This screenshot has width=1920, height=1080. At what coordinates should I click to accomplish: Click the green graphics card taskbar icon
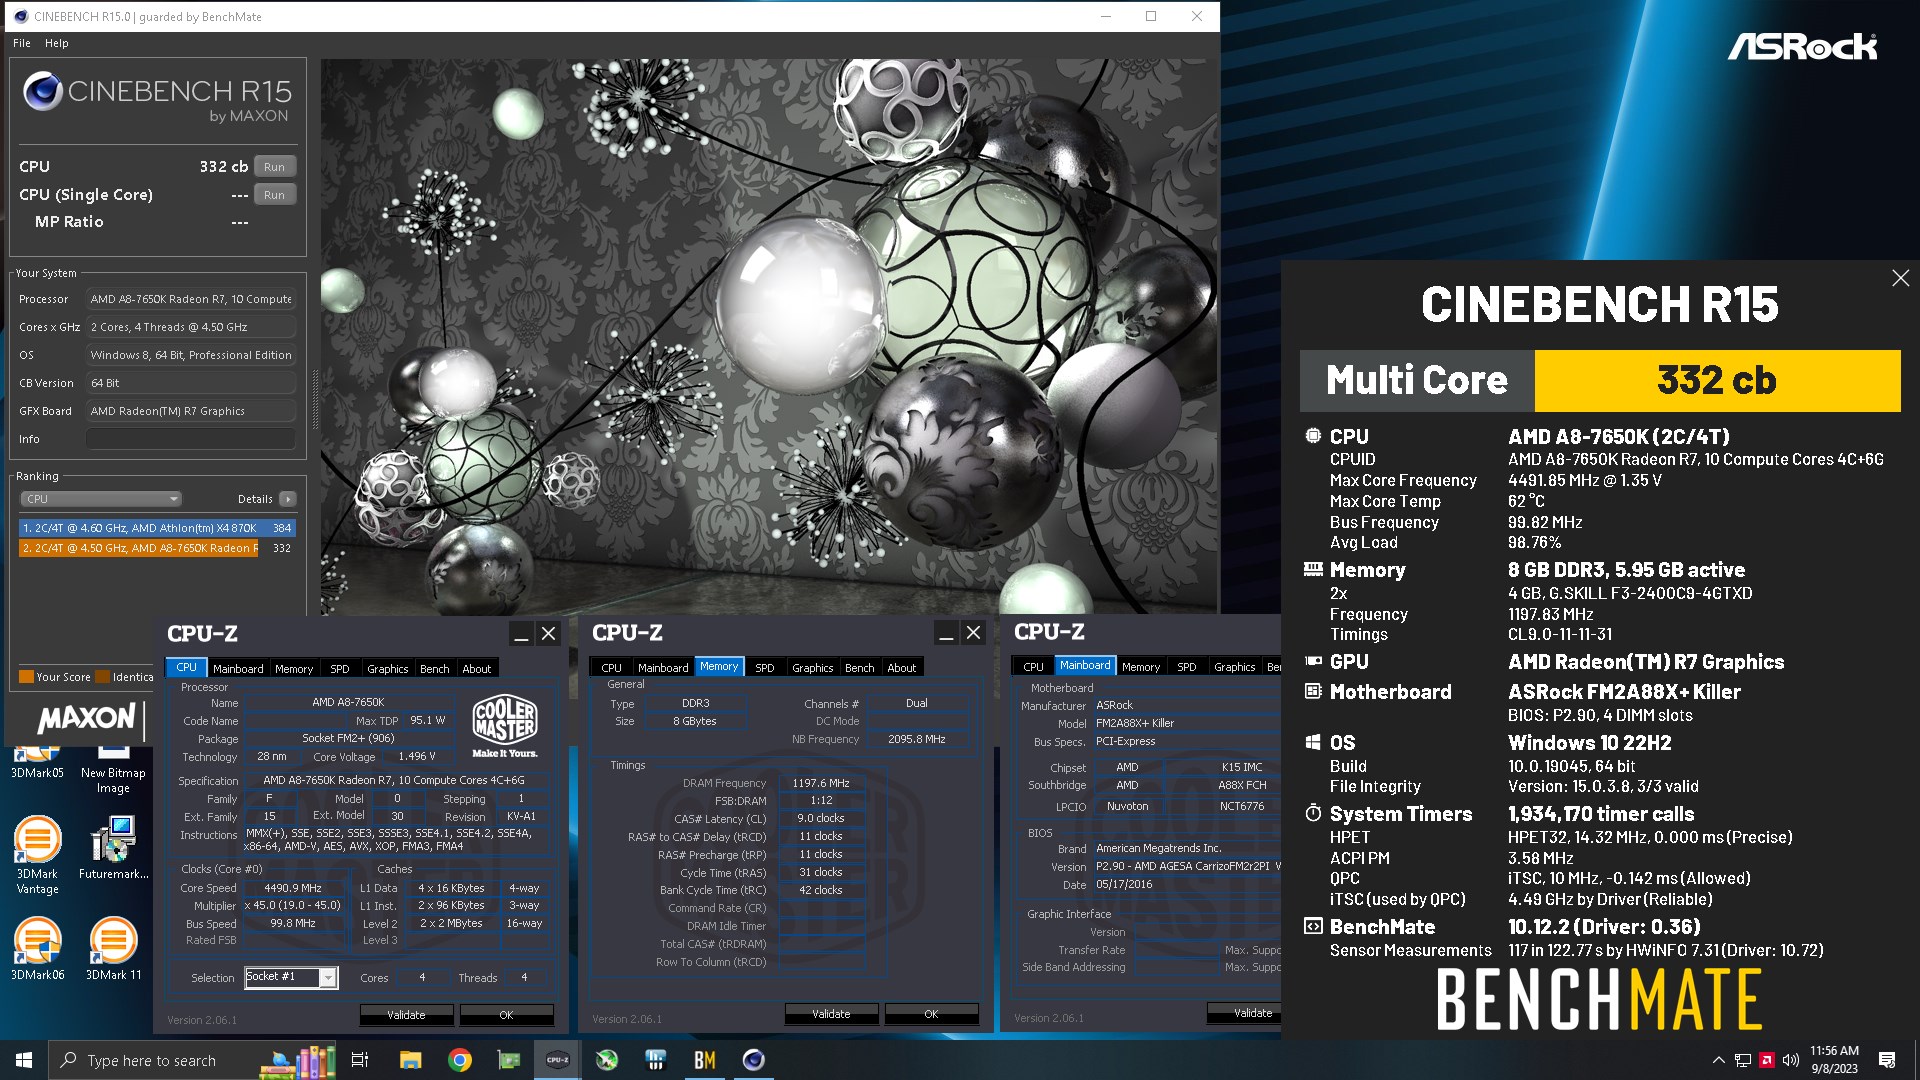(x=509, y=1060)
